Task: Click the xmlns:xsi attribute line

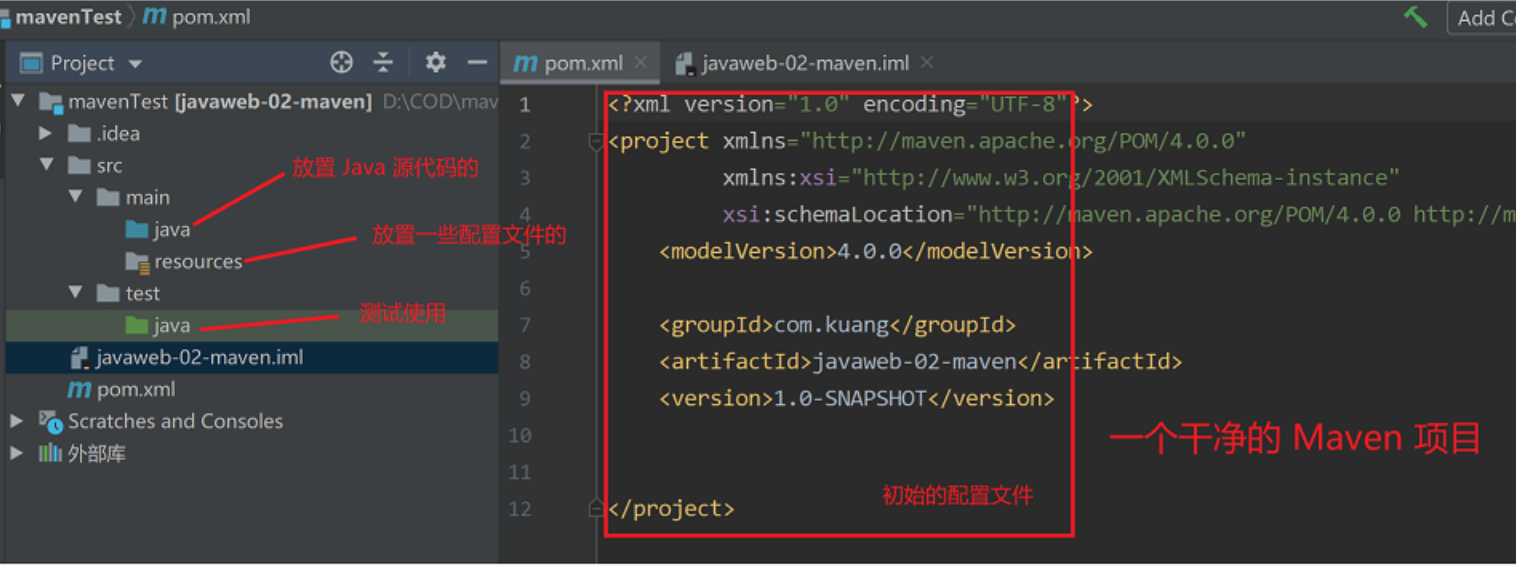Action: pyautogui.click(x=1061, y=178)
